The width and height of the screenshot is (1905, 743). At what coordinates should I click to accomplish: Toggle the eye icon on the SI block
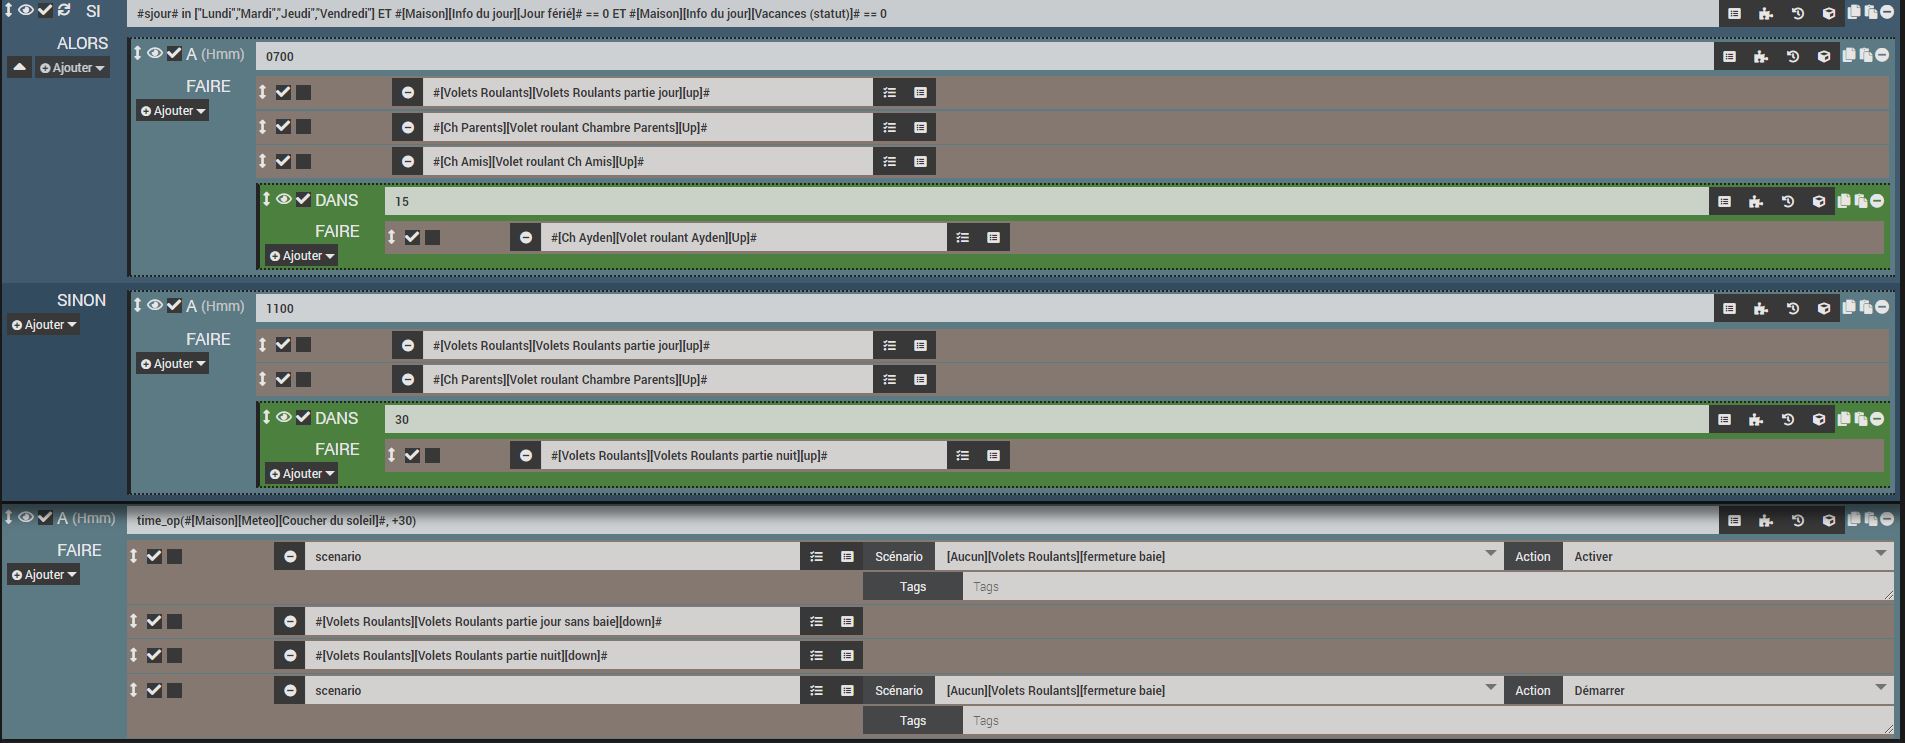tap(26, 10)
